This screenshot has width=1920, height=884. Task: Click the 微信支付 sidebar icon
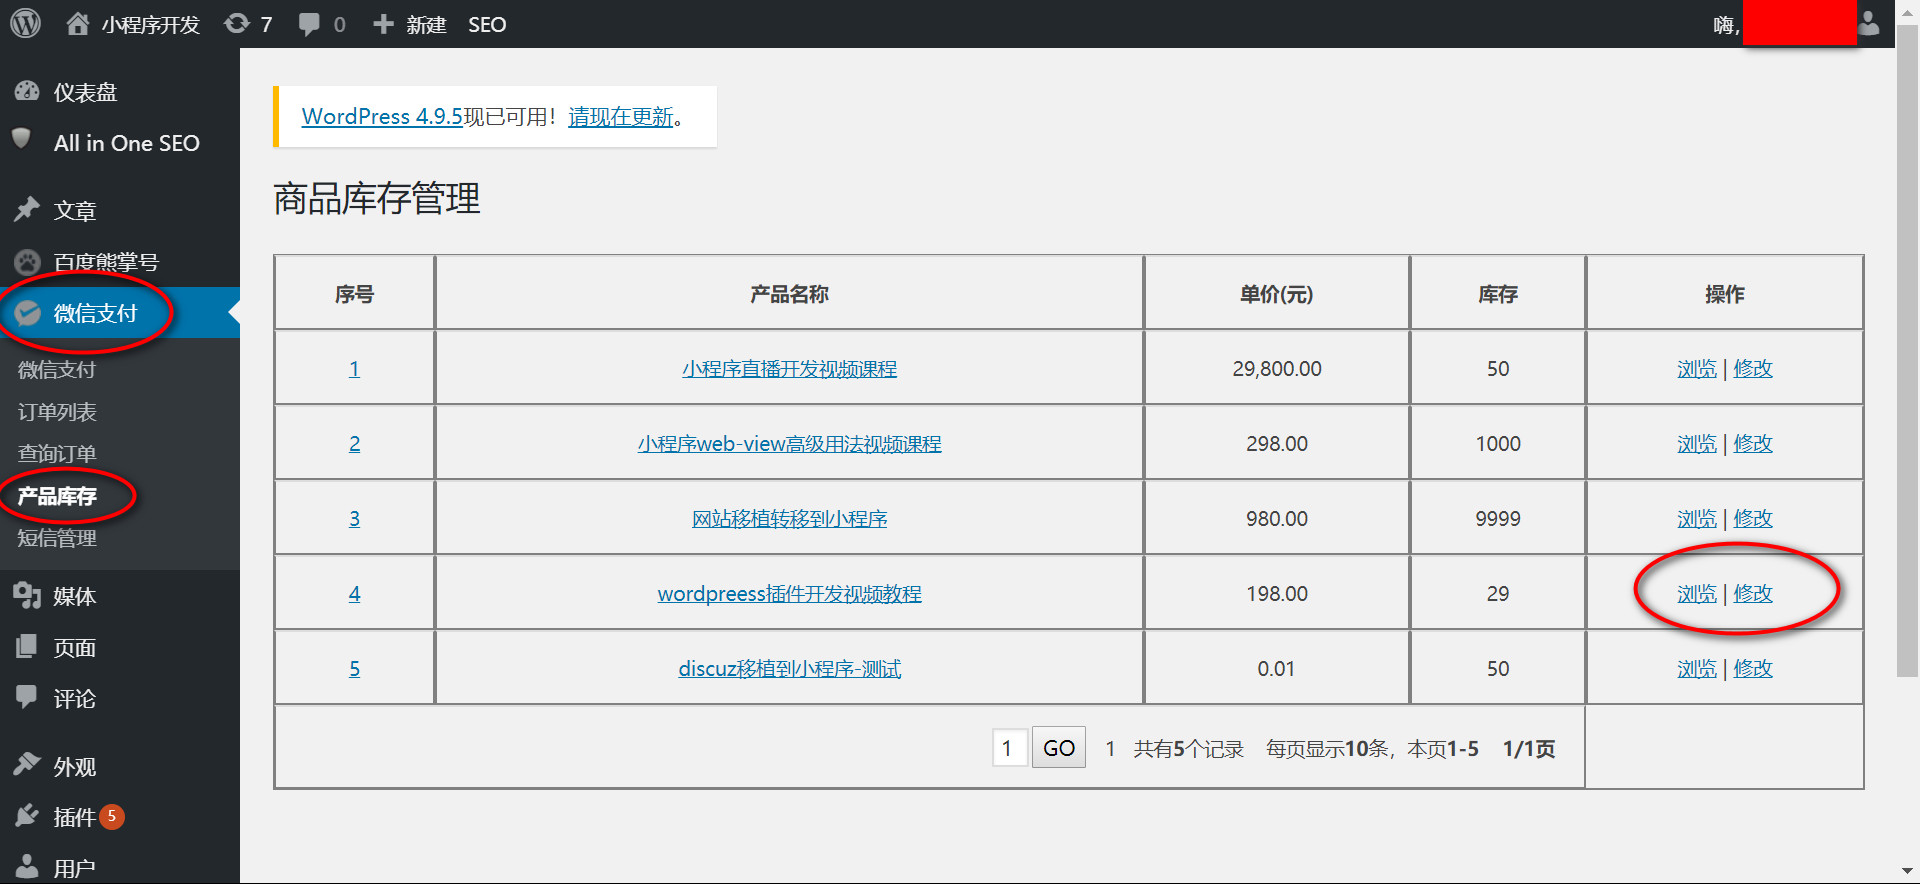tap(27, 313)
